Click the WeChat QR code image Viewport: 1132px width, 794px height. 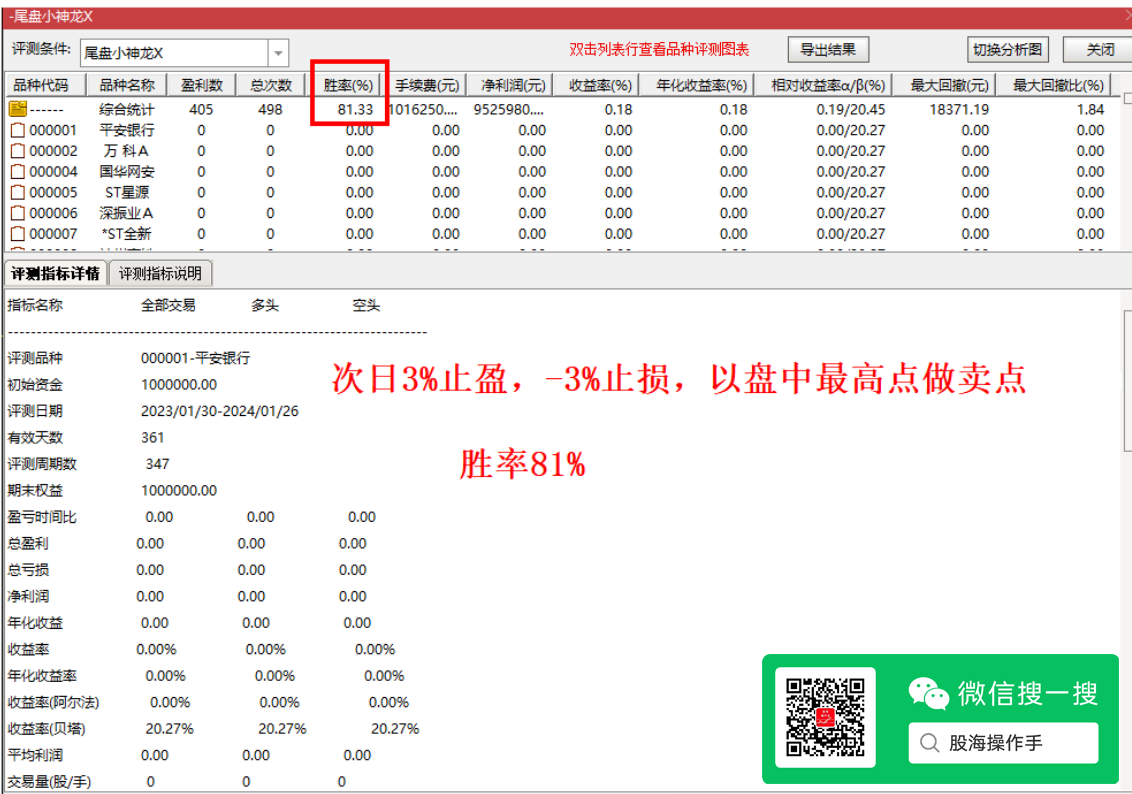coord(825,717)
